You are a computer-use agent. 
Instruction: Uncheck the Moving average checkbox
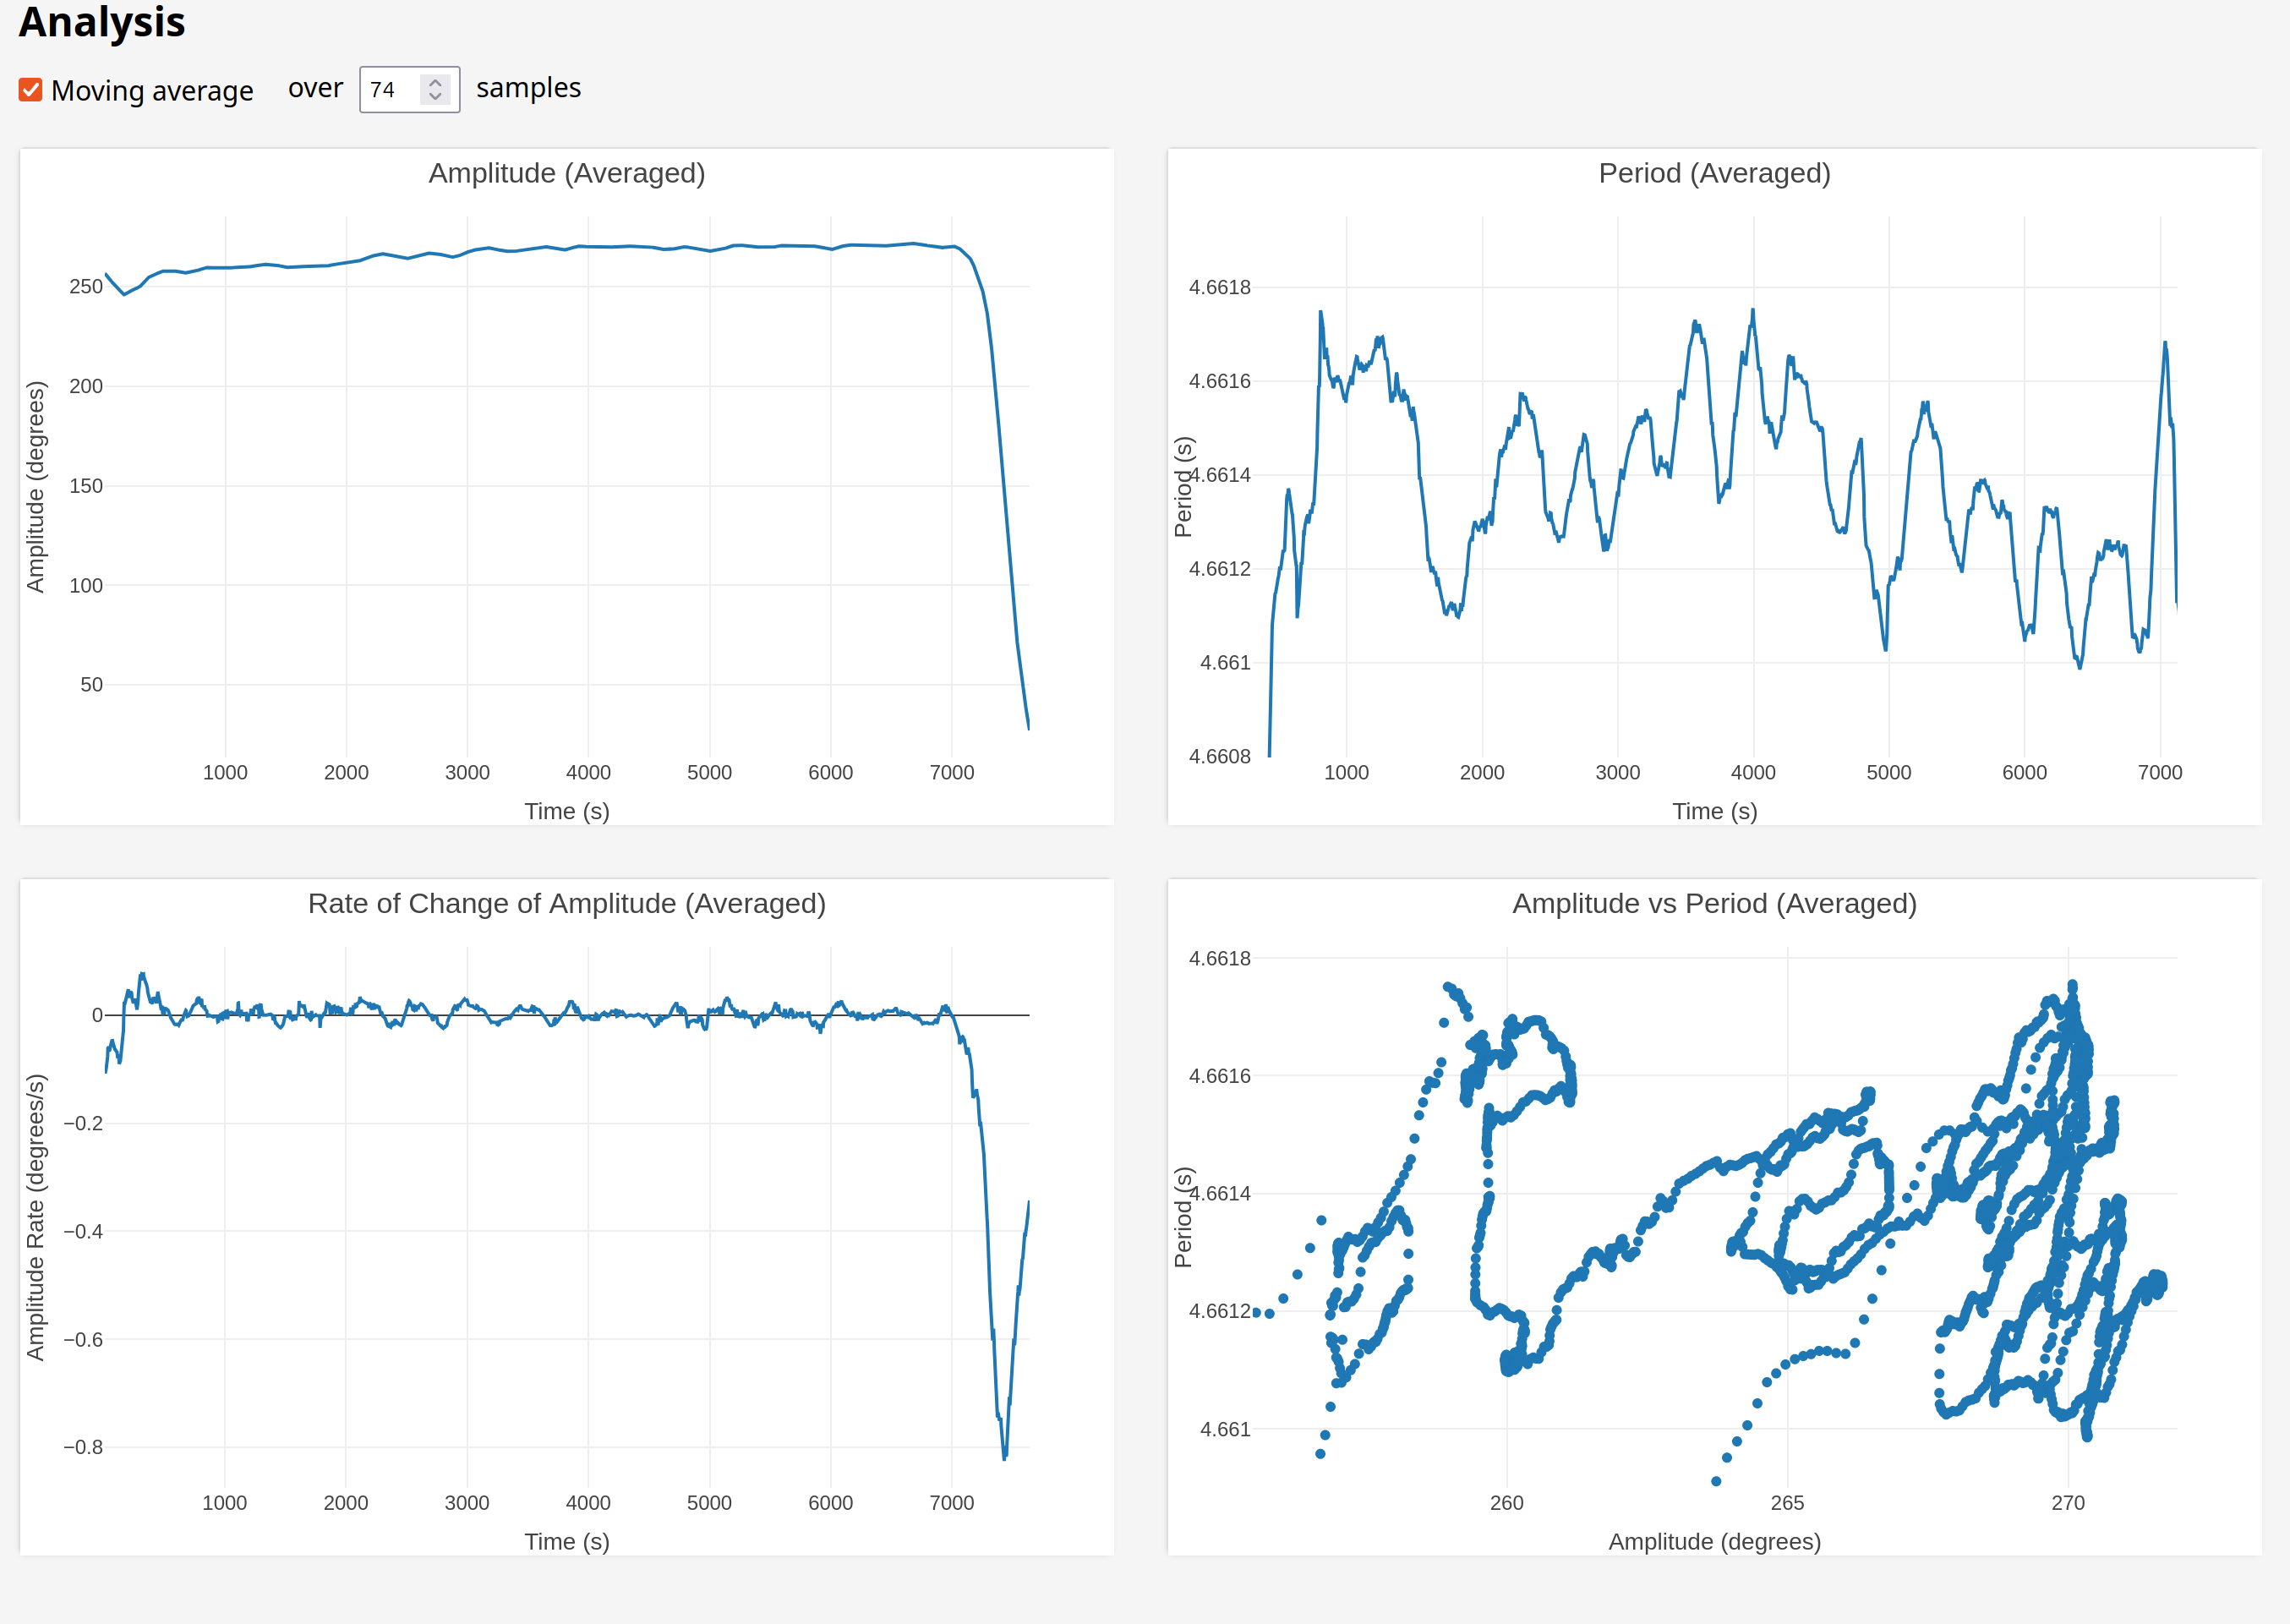pos(30,90)
